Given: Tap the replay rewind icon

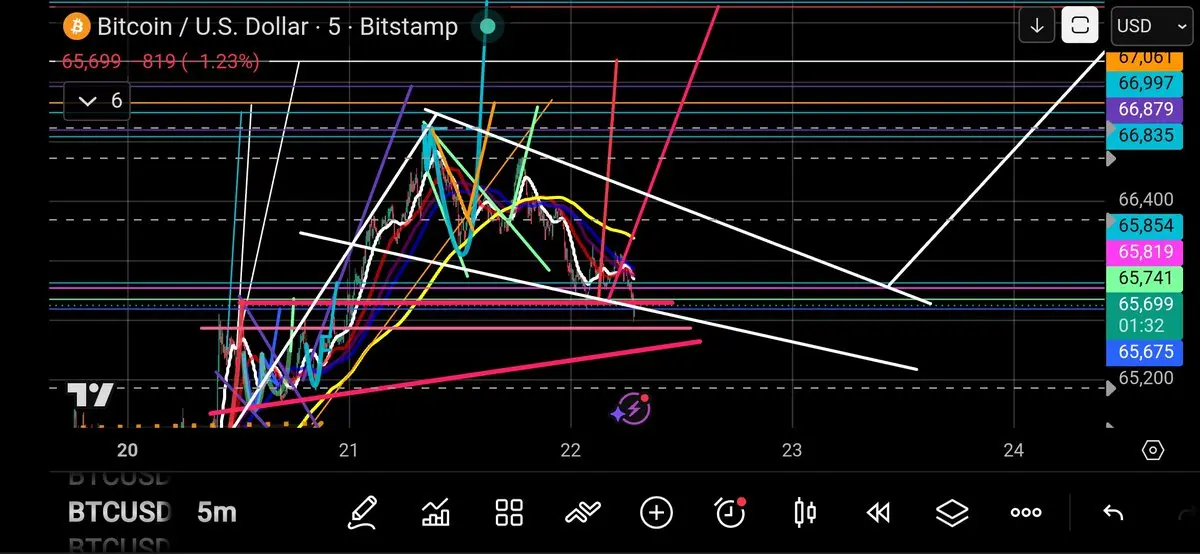Looking at the screenshot, I should click(878, 513).
